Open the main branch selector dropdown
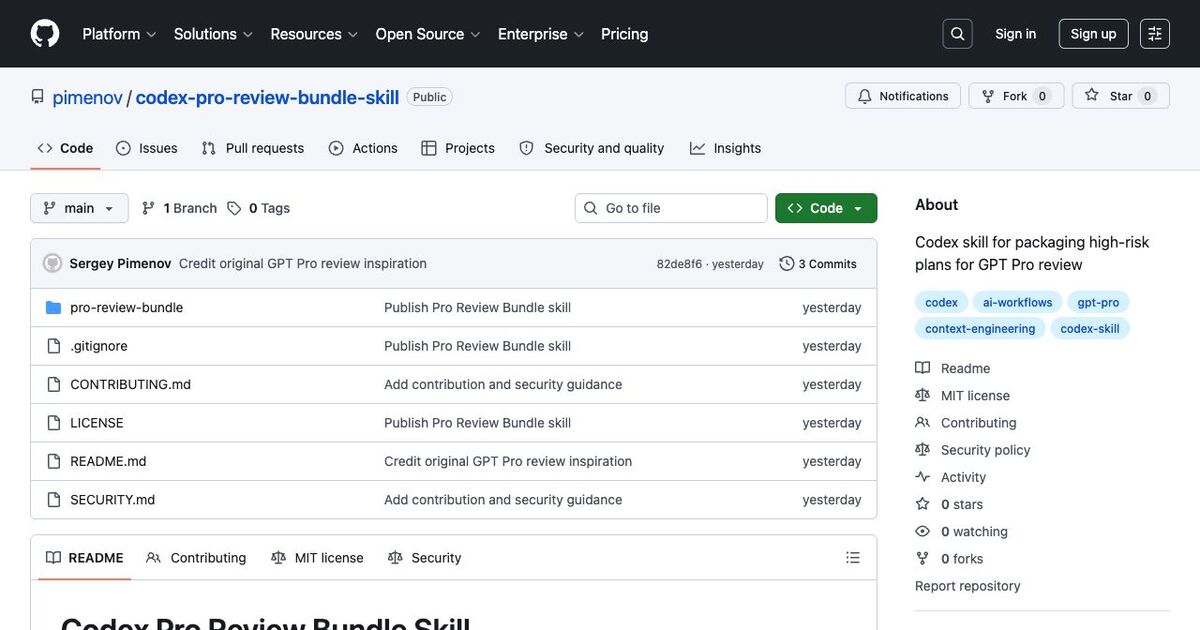1200x630 pixels. (x=80, y=208)
